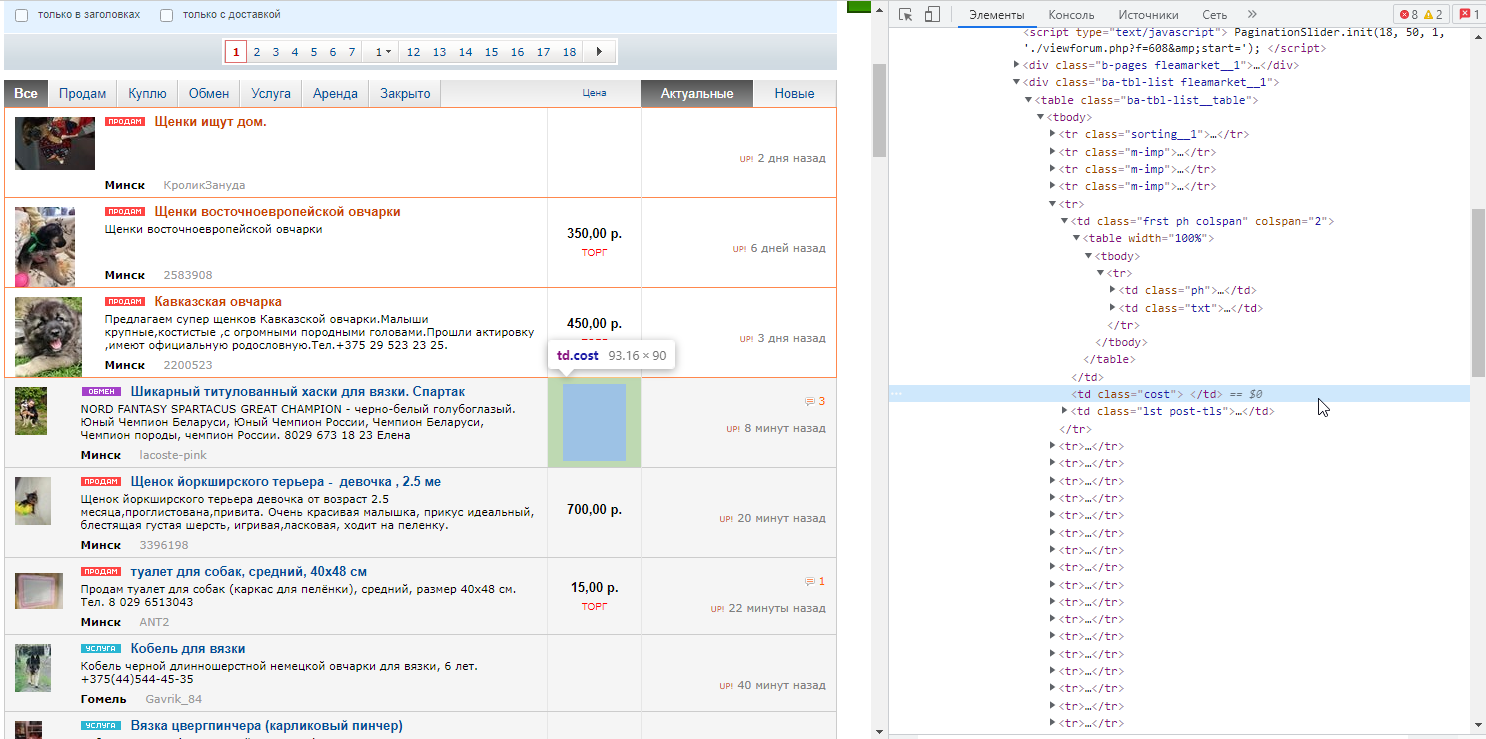This screenshot has height=739, width=1486.
Task: Toggle the device toolbar icon in DevTools
Action: pyautogui.click(x=932, y=14)
